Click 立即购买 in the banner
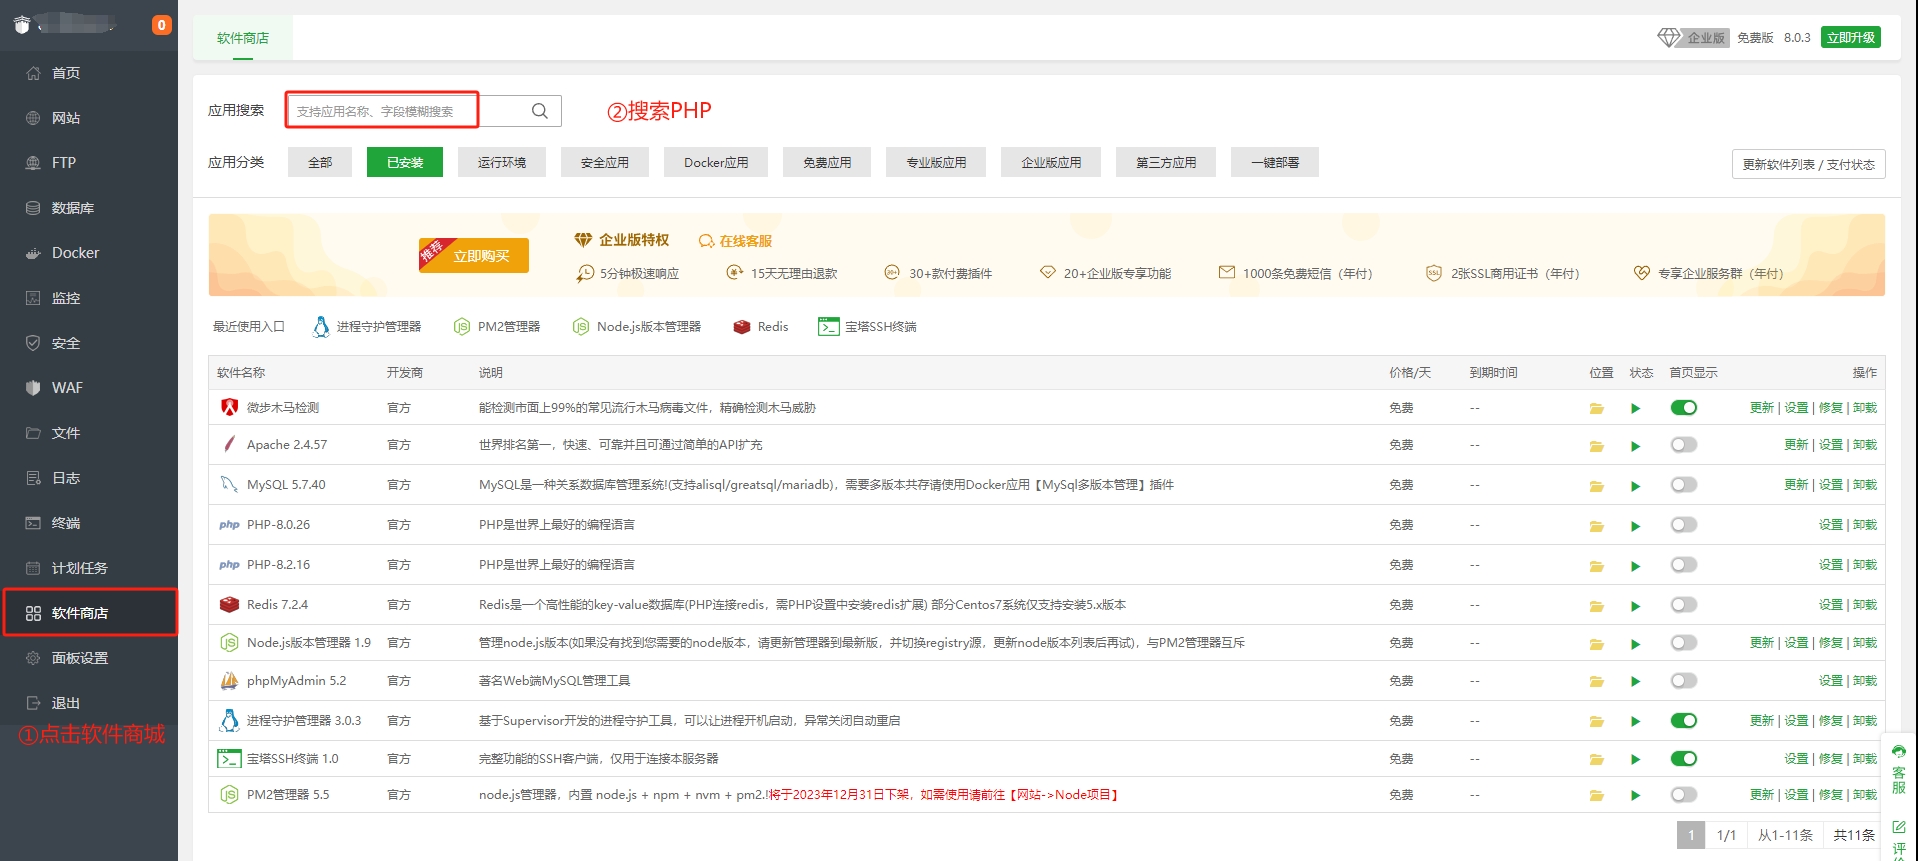This screenshot has width=1918, height=861. [481, 256]
